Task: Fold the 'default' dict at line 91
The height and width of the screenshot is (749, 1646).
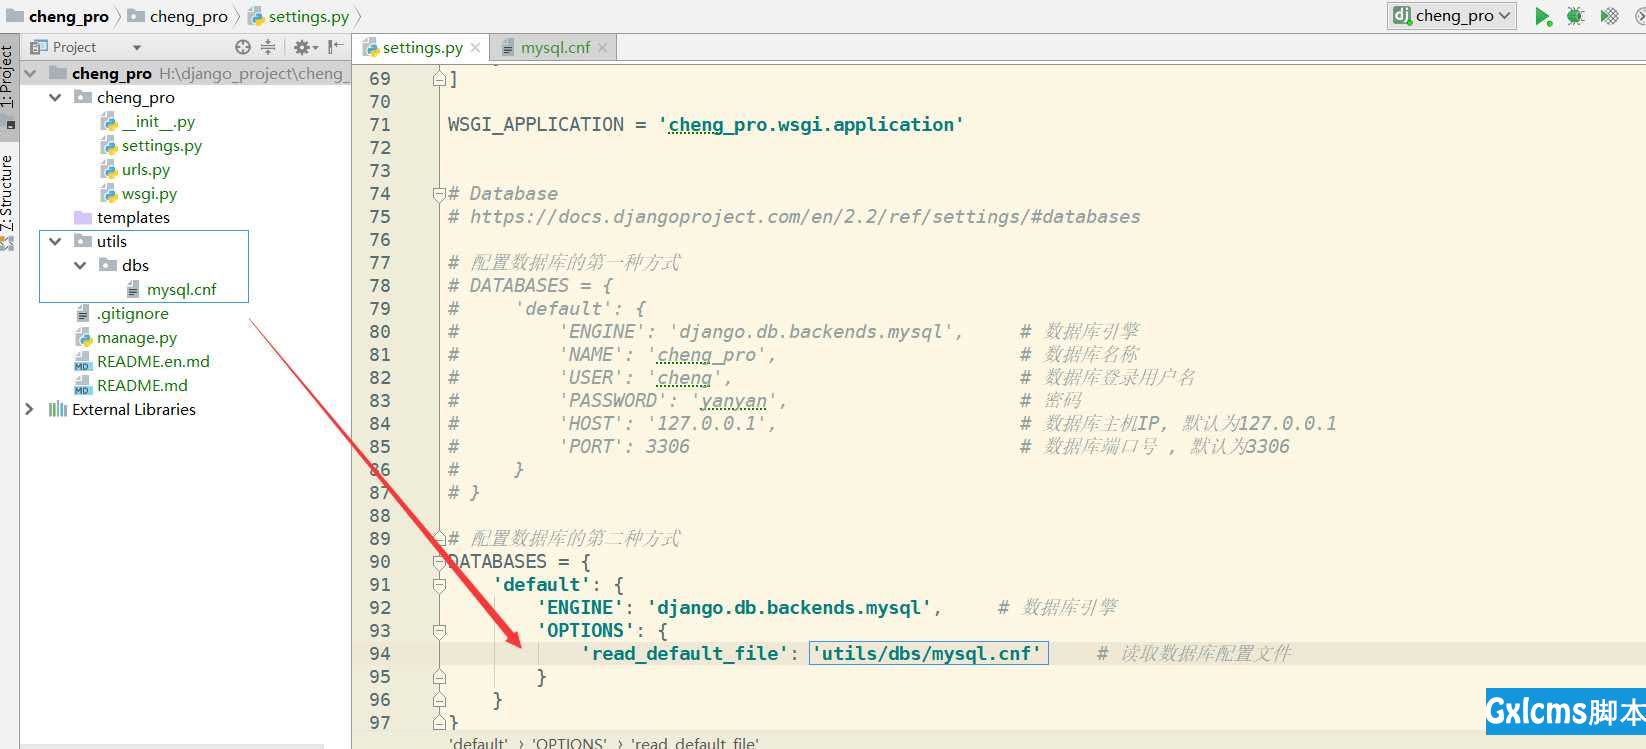Action: coord(439,585)
